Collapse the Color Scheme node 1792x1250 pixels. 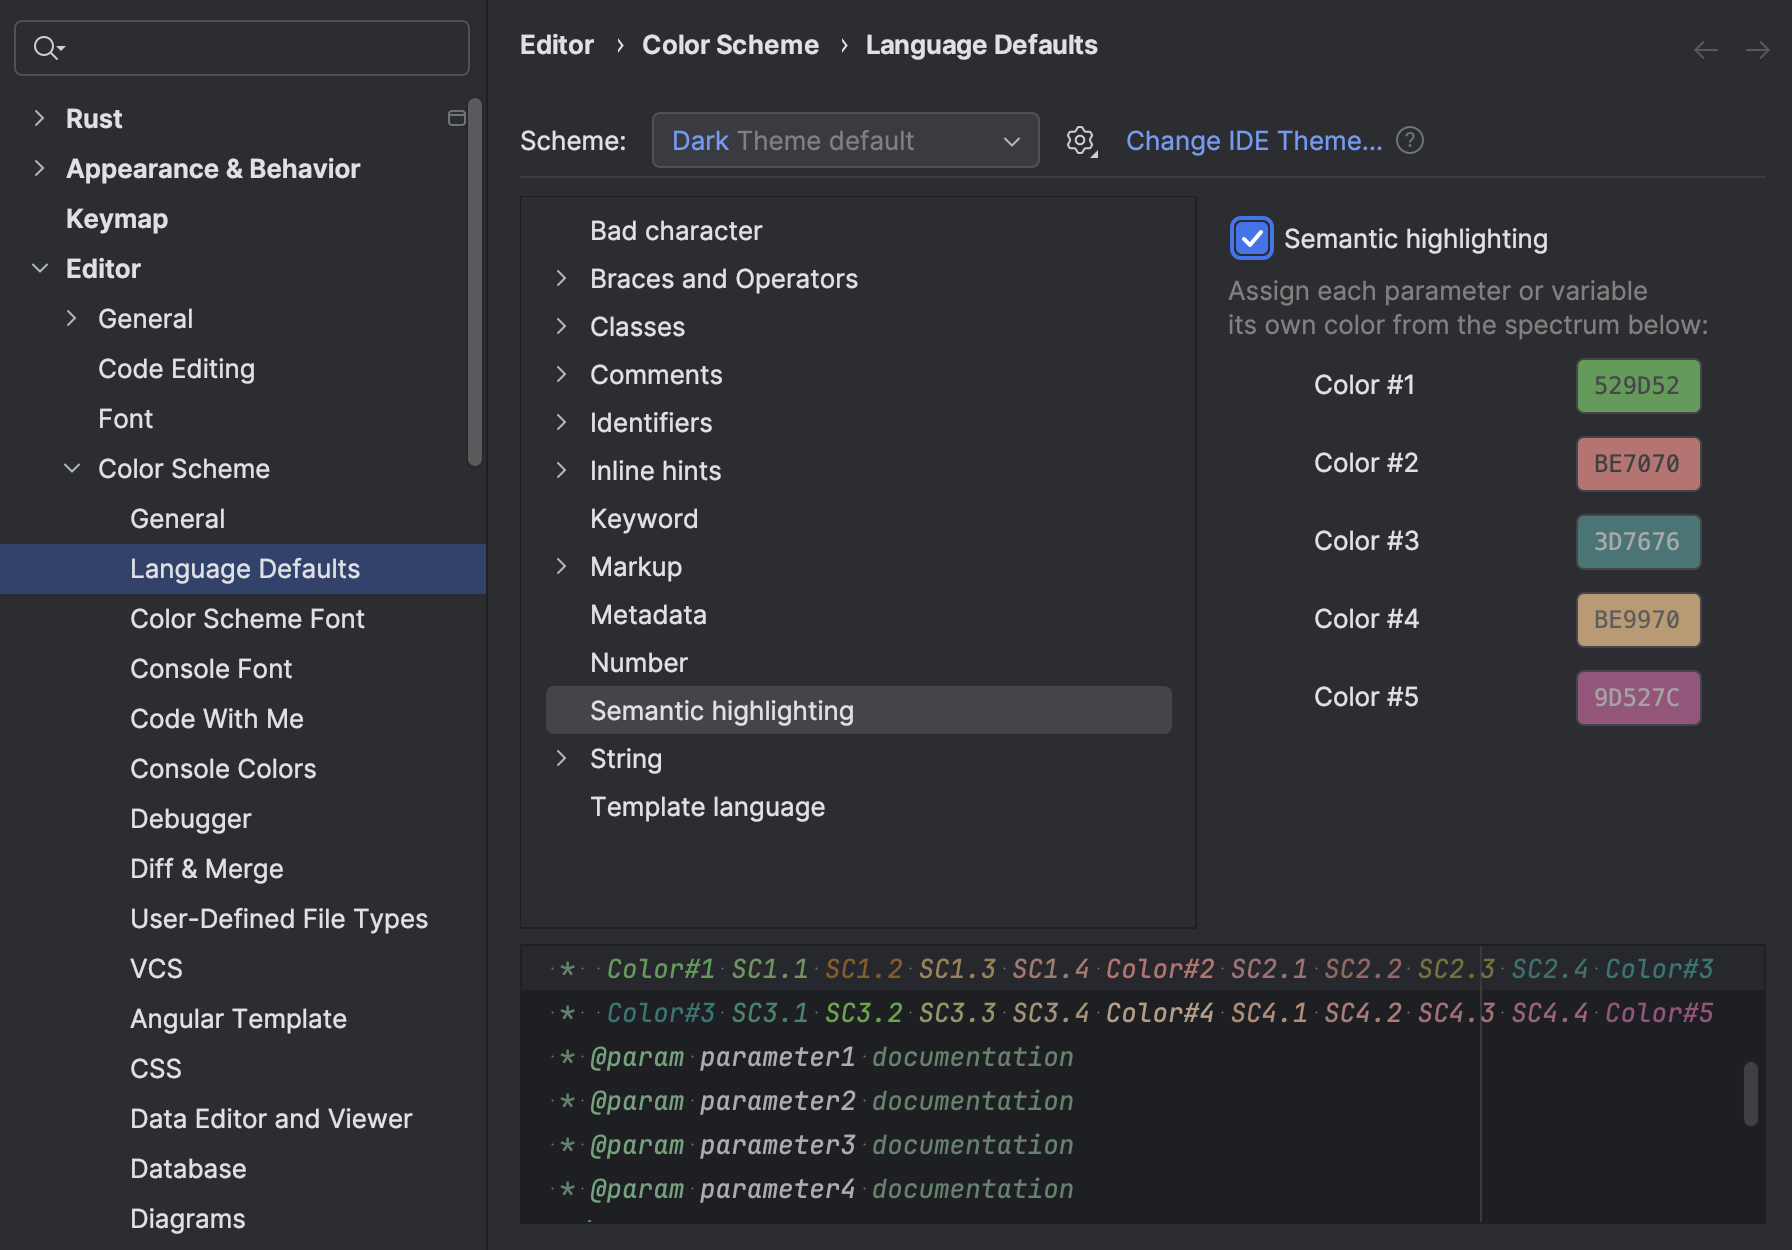coord(72,468)
